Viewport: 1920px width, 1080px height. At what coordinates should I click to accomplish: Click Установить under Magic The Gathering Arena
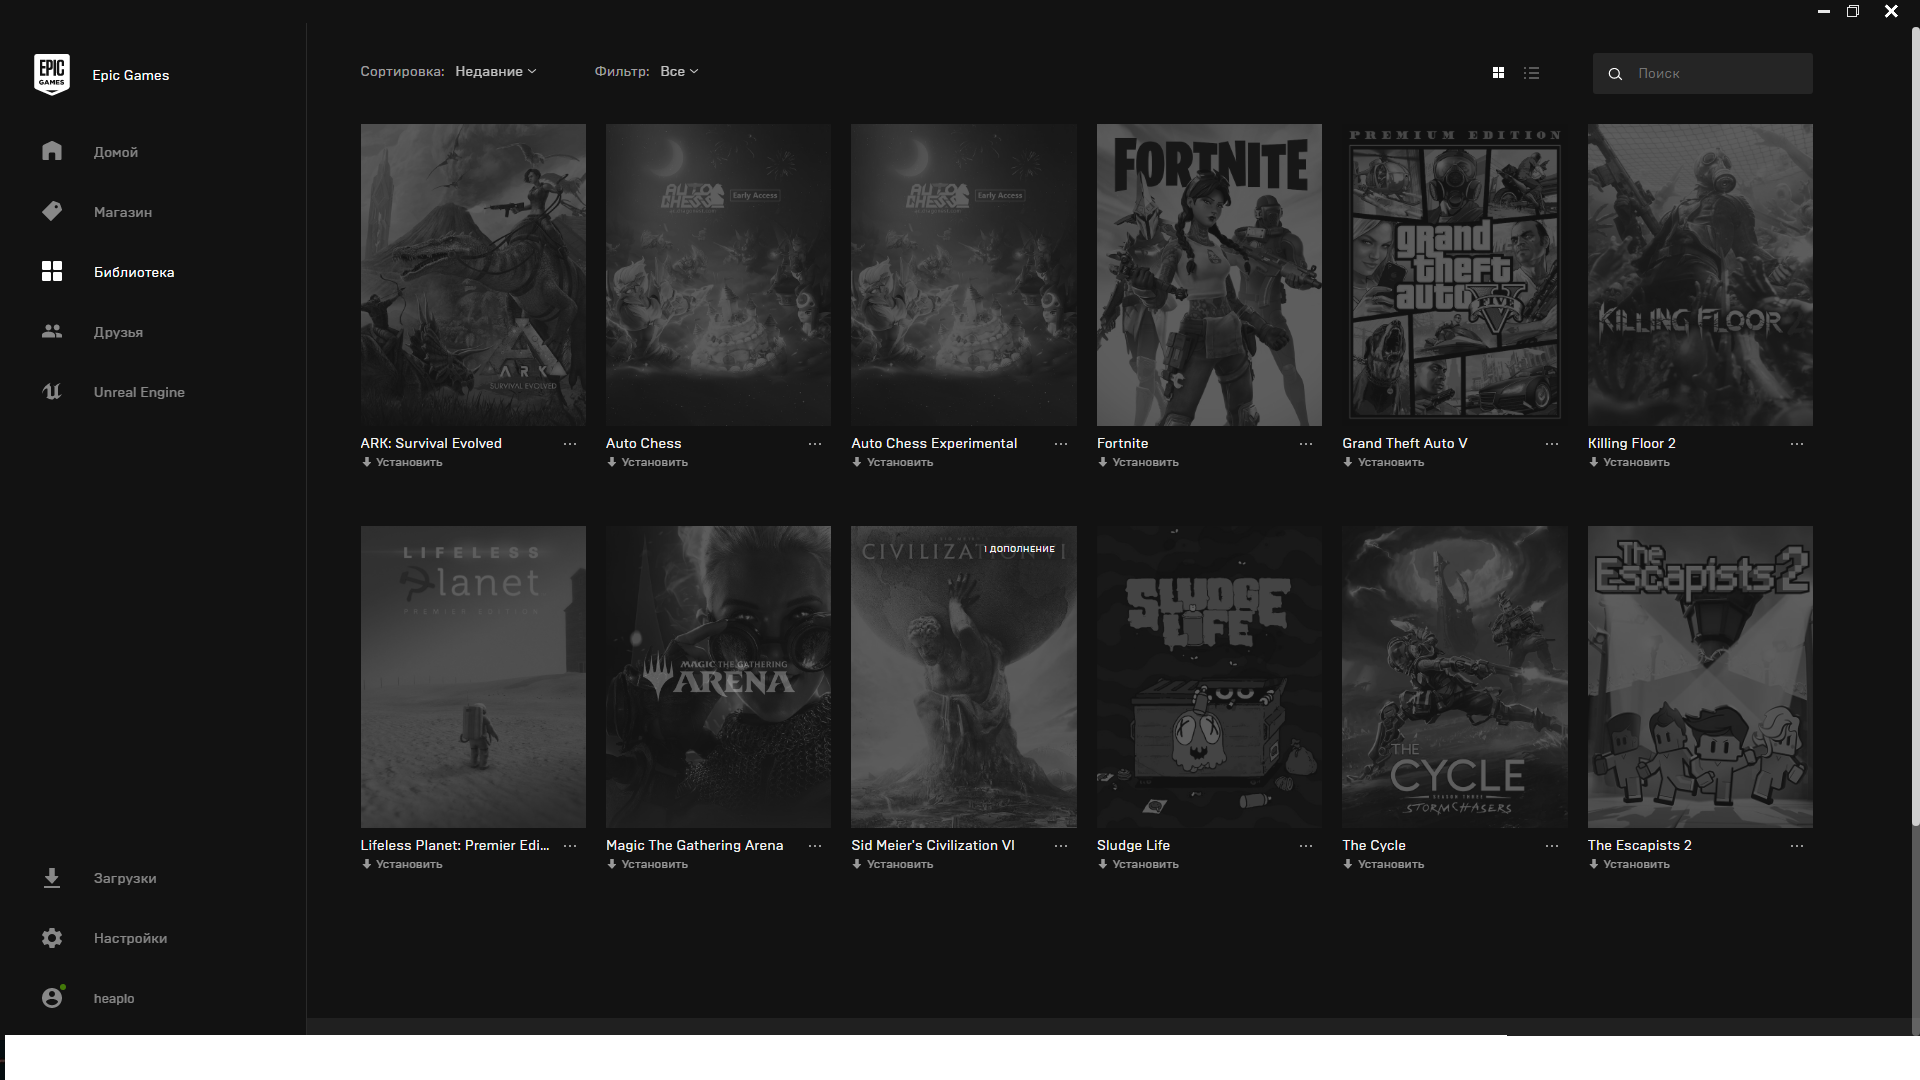[x=647, y=864]
